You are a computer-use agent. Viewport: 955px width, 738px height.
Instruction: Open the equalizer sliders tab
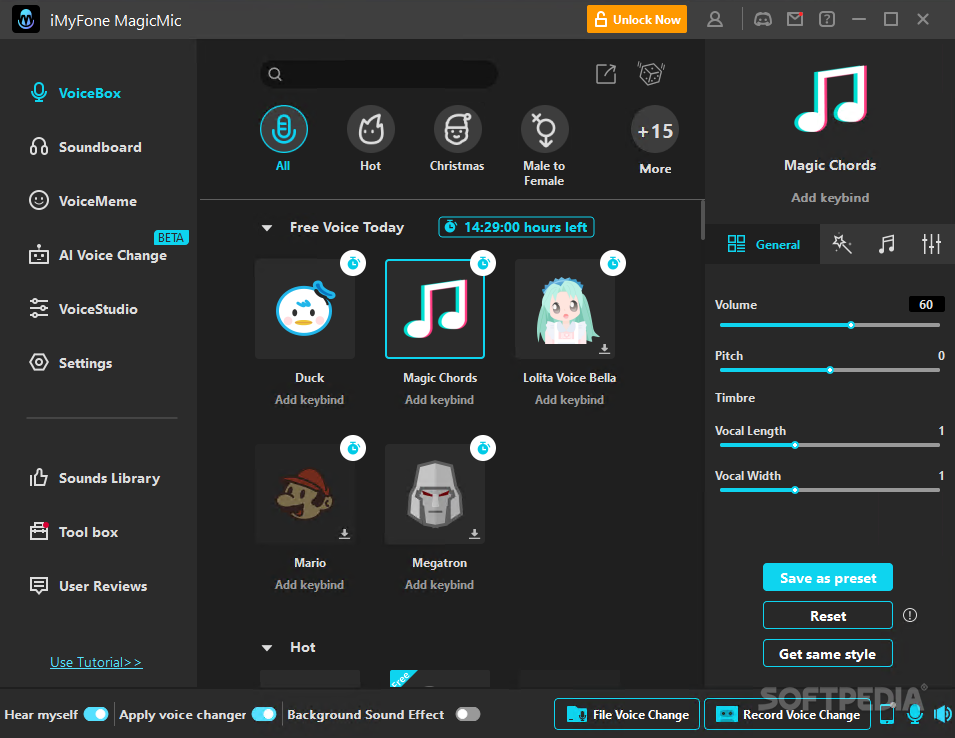click(931, 244)
